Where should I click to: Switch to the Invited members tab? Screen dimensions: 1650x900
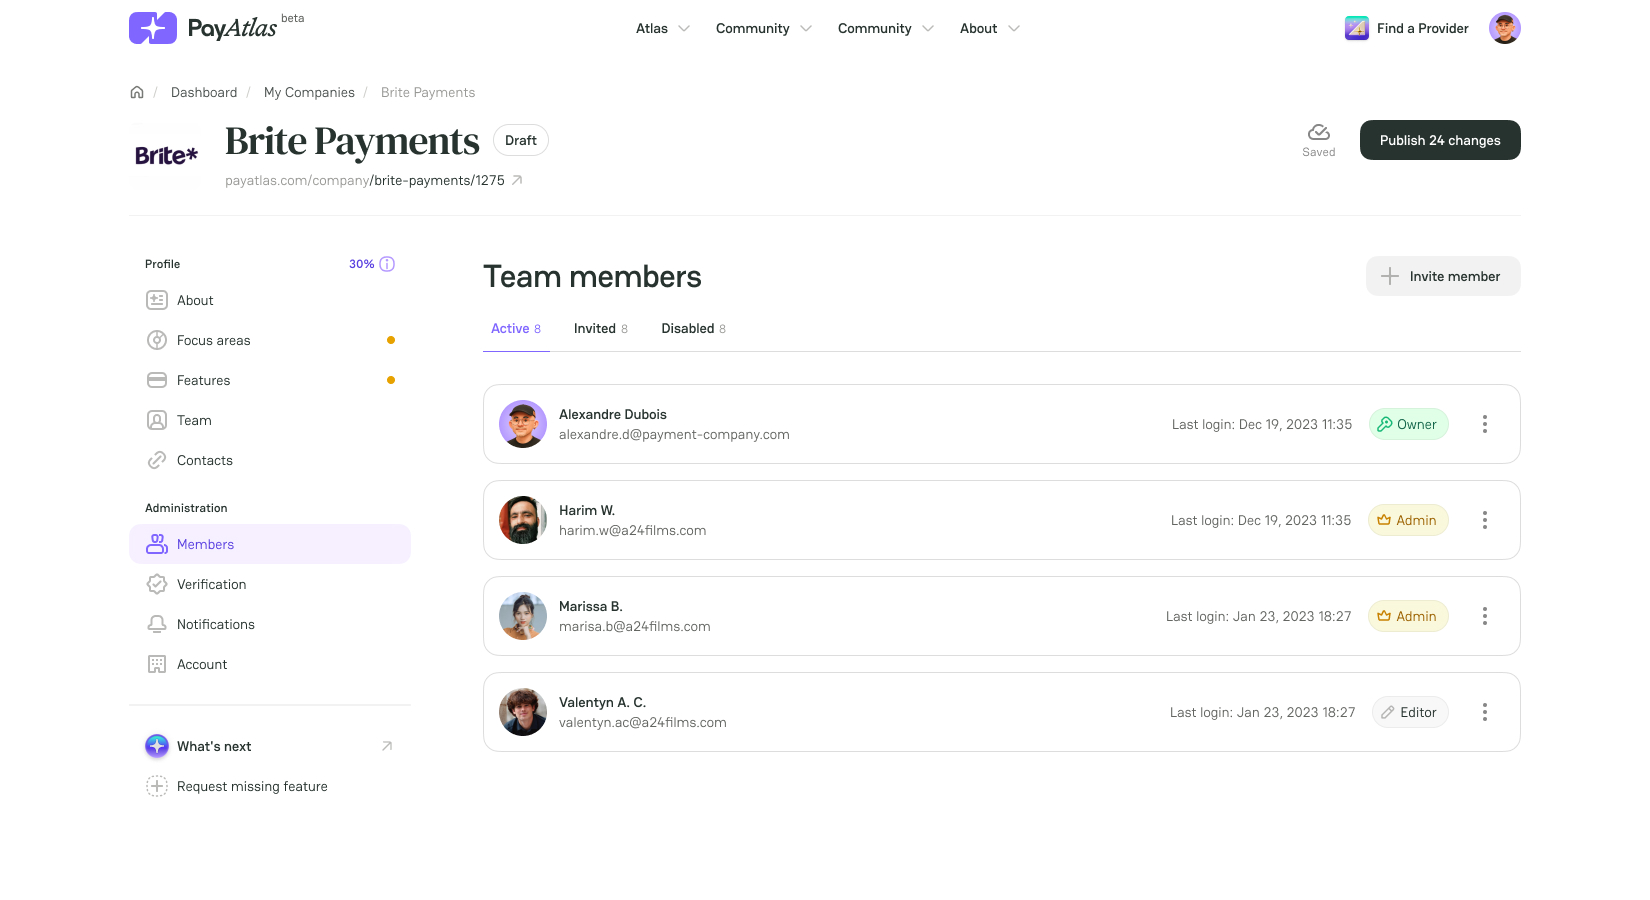(601, 328)
